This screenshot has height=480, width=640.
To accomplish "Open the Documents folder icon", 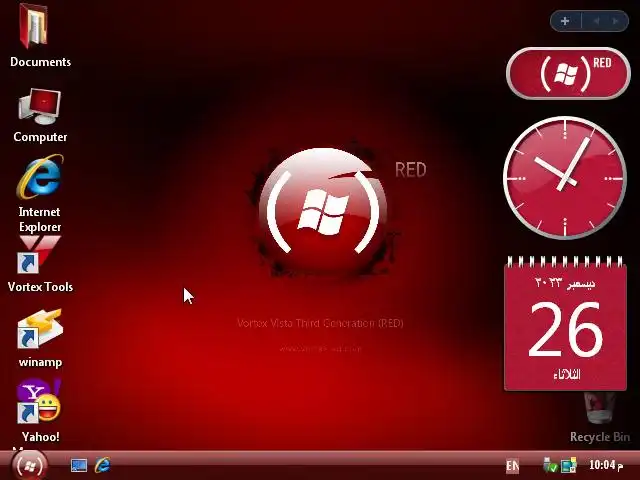I will coord(34,26).
